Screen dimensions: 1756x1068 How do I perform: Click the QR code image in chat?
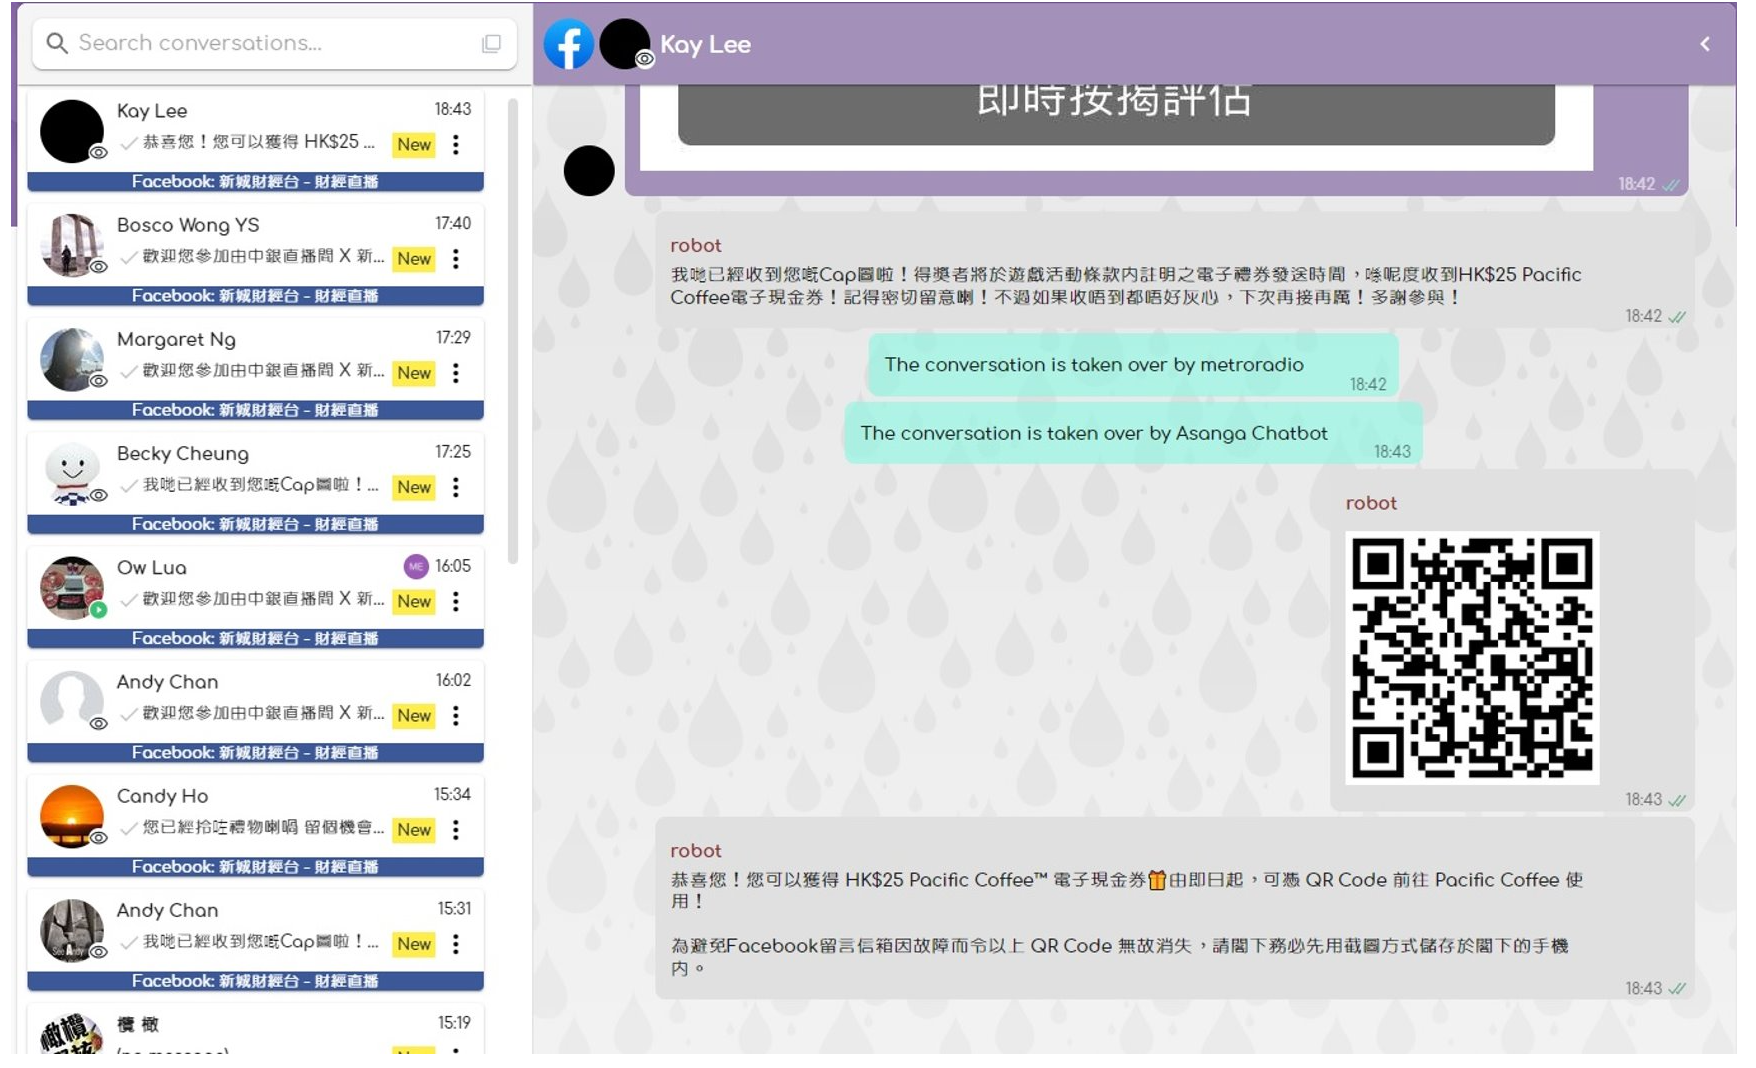pos(1471,658)
